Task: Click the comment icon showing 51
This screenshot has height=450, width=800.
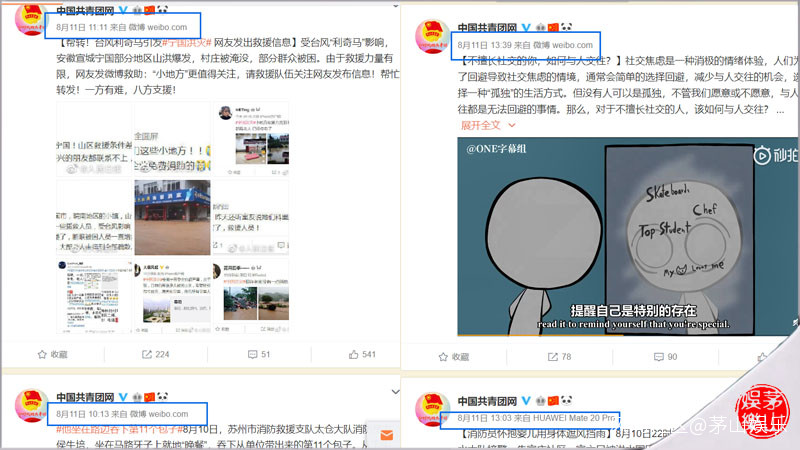Action: pyautogui.click(x=259, y=354)
